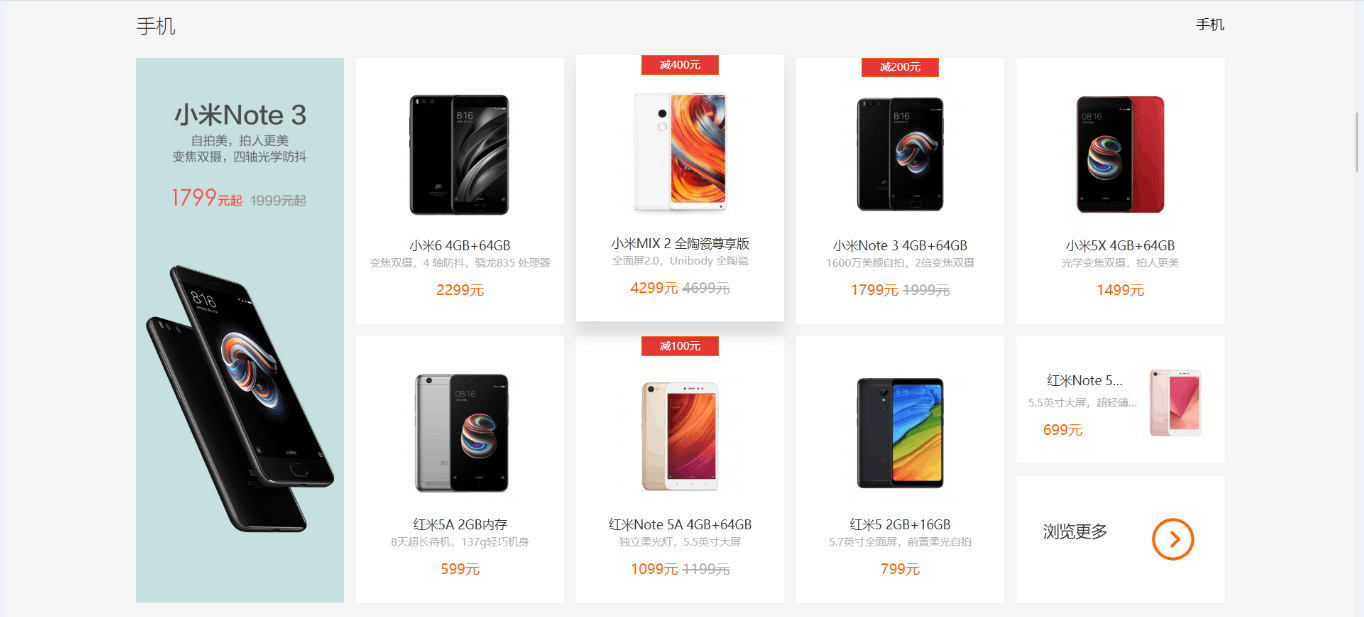Open the 浏览更多 link
1364x617 pixels.
[x=1075, y=532]
